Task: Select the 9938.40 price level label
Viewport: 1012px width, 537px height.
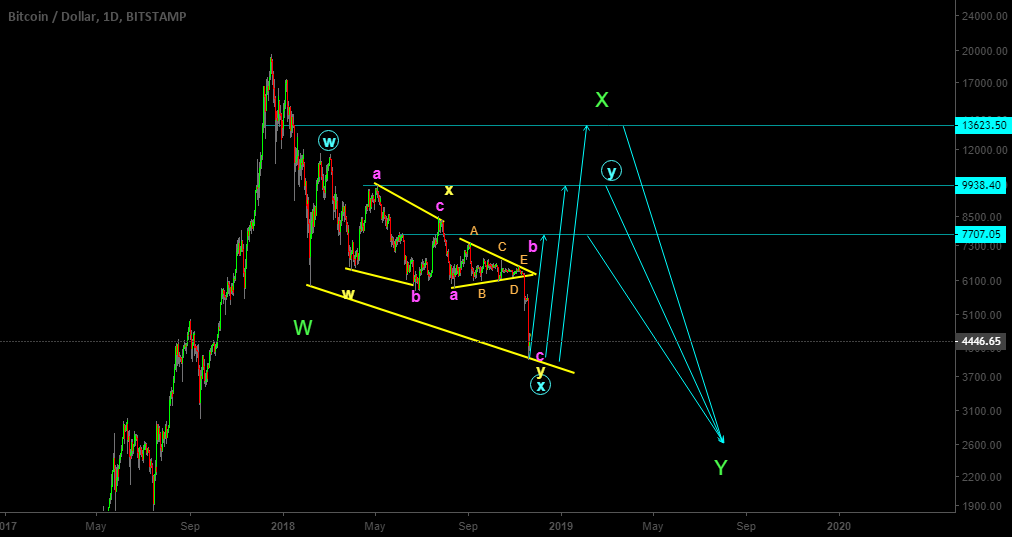Action: coord(980,186)
